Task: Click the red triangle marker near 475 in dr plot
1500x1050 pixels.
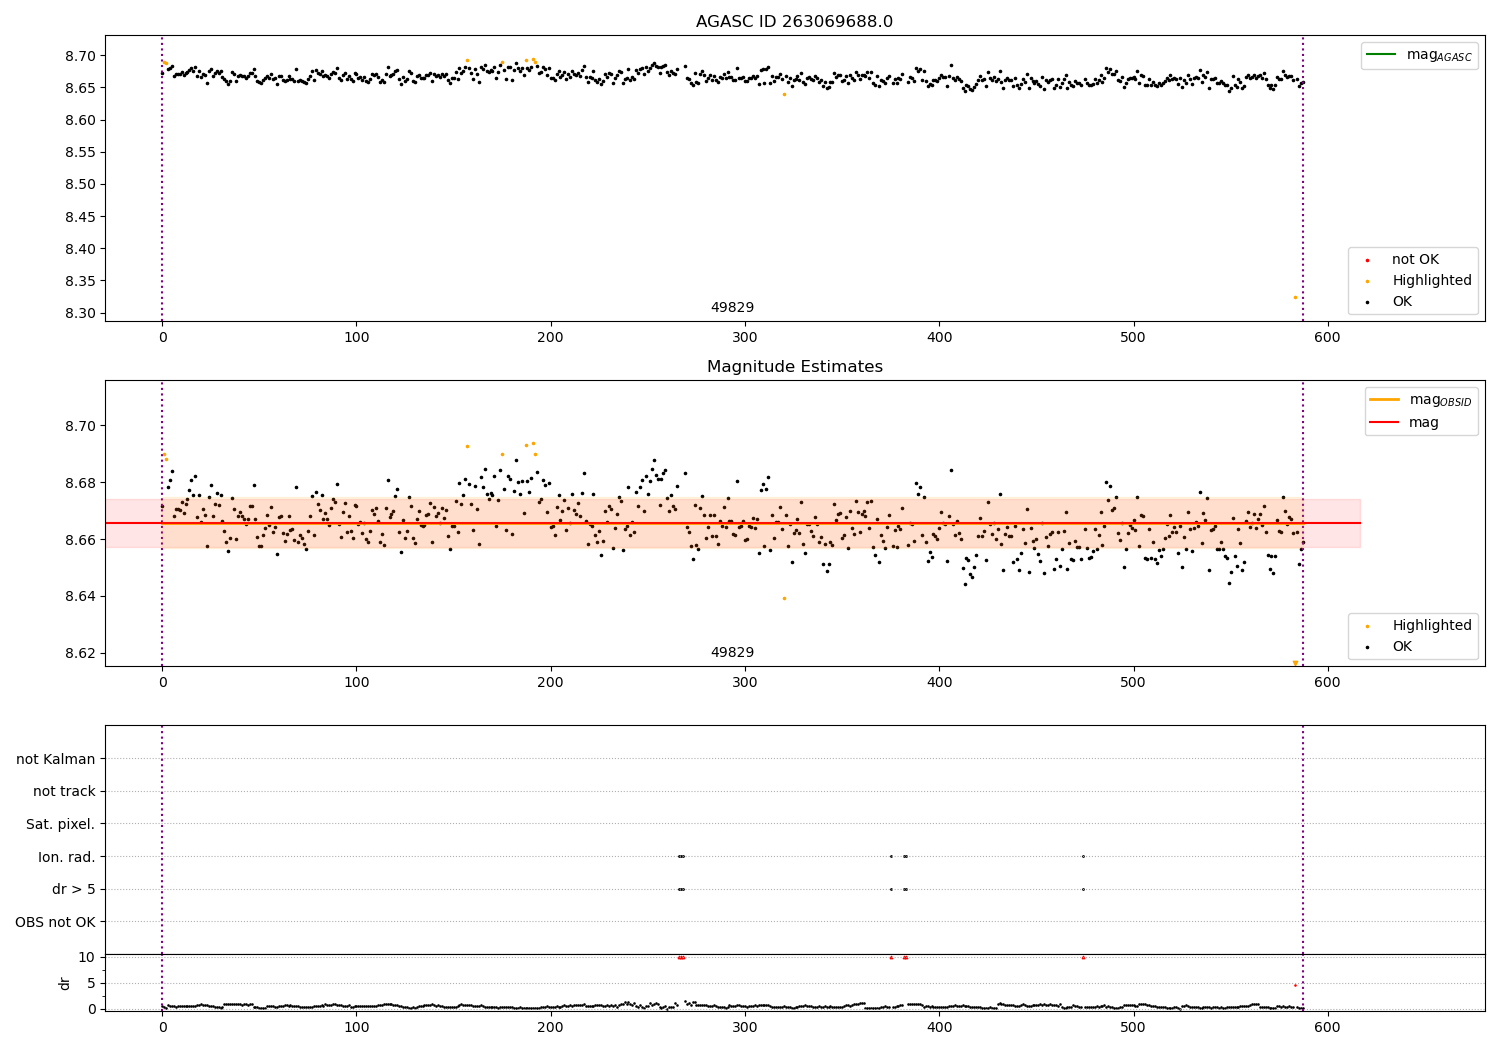Action: tap(1083, 957)
